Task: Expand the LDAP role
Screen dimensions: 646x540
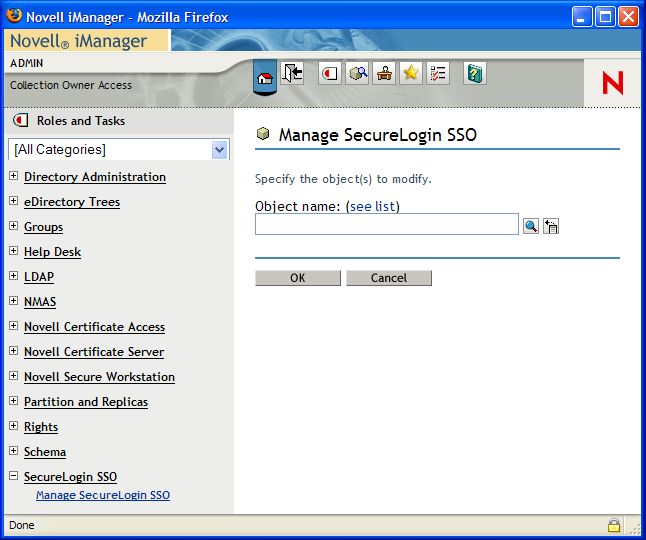Action: click(x=14, y=276)
